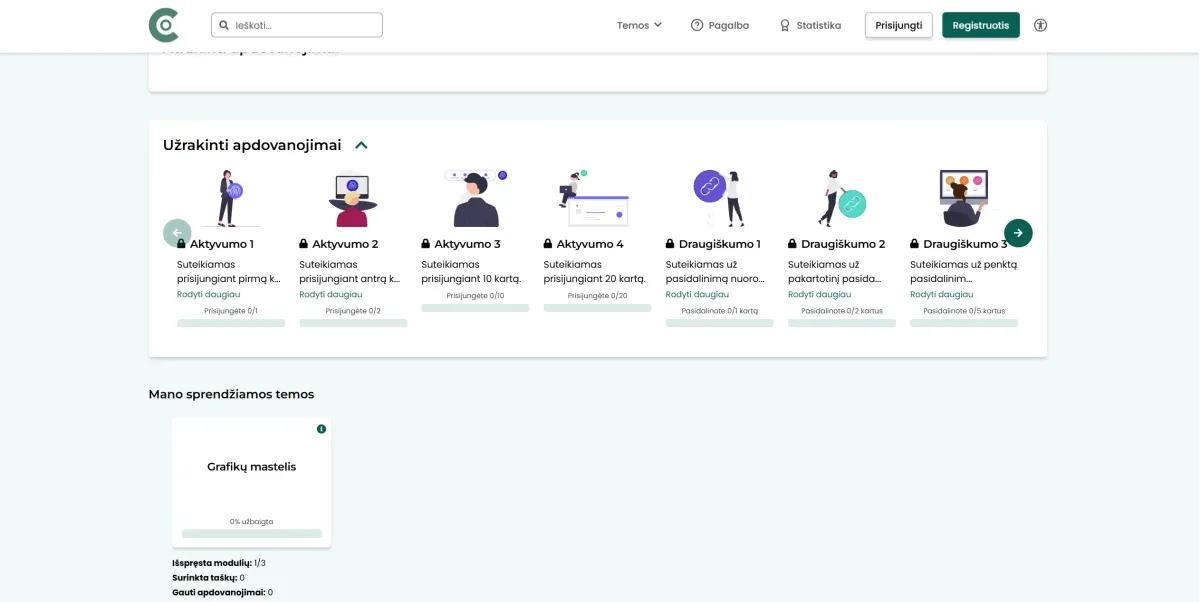The width and height of the screenshot is (1200, 602).
Task: Expand Rodyti daugiau under Aktyvumo 1
Action: pyautogui.click(x=208, y=295)
